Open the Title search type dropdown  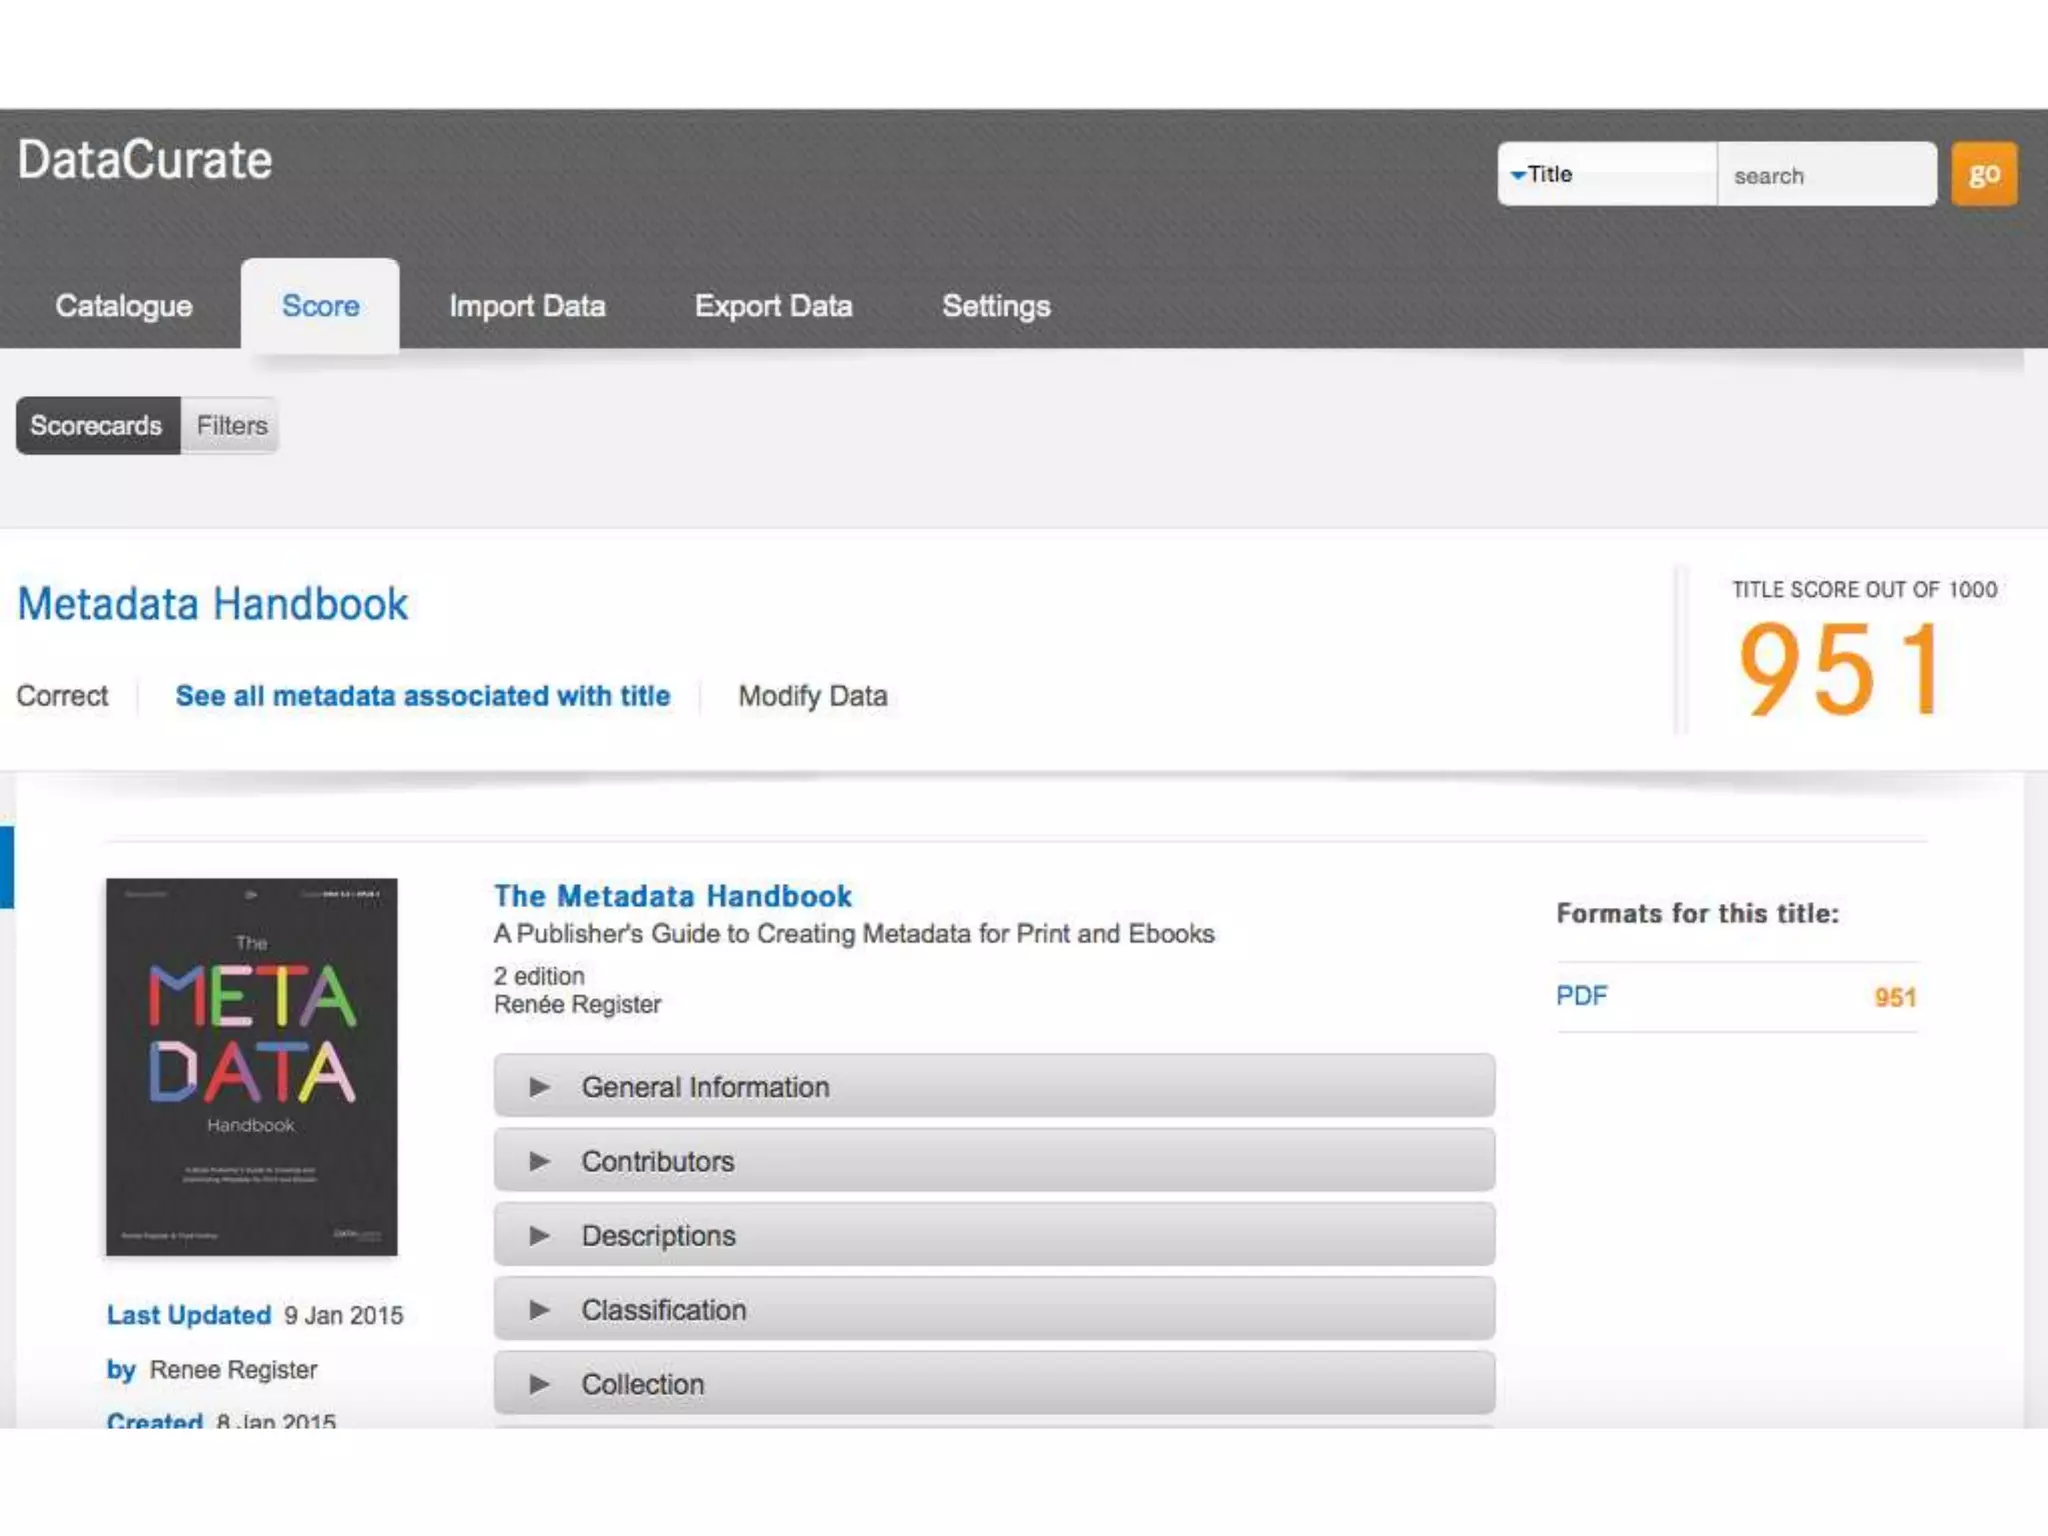[1604, 174]
